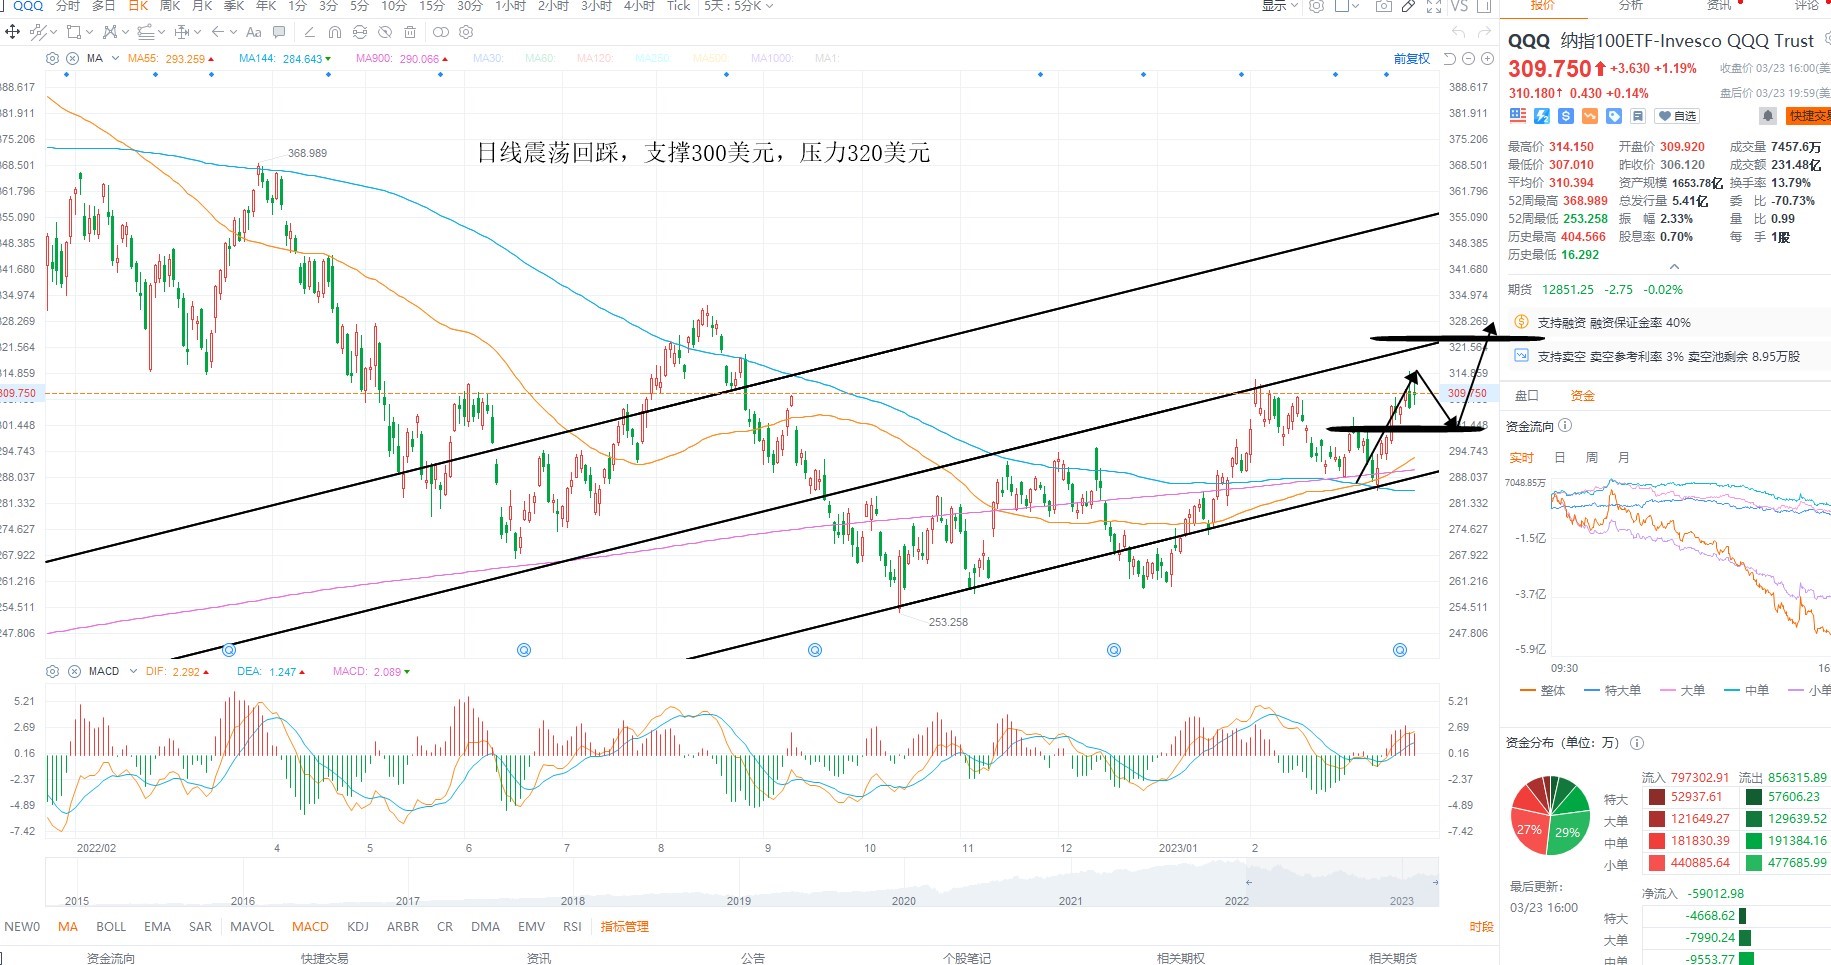This screenshot has height=965, width=1831.
Task: Open MA indicator settings gear
Action: tap(52, 58)
